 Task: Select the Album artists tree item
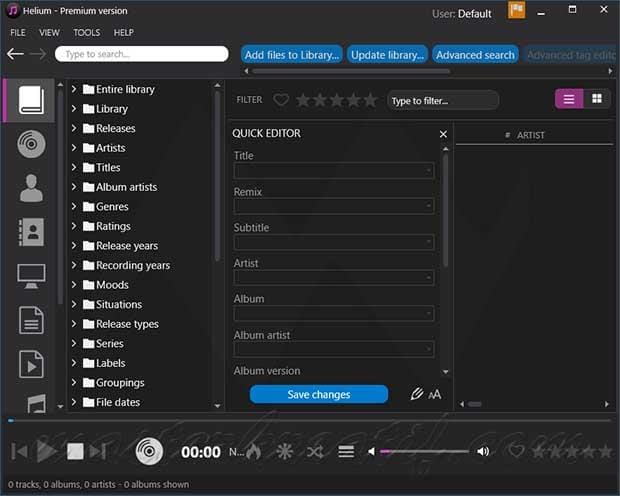click(126, 187)
